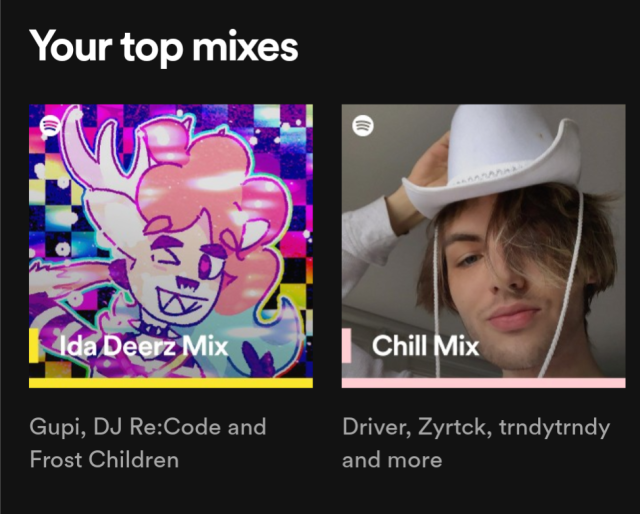The height and width of the screenshot is (514, 640).
Task: Click Spotify logo on Ida Deerz Mix cover
Action: pyautogui.click(x=51, y=126)
